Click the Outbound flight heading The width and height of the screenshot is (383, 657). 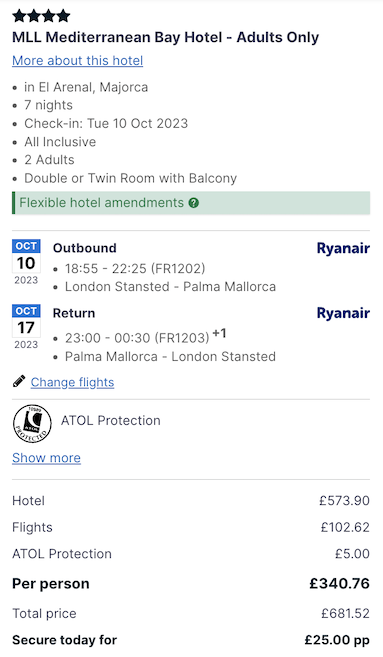85,248
